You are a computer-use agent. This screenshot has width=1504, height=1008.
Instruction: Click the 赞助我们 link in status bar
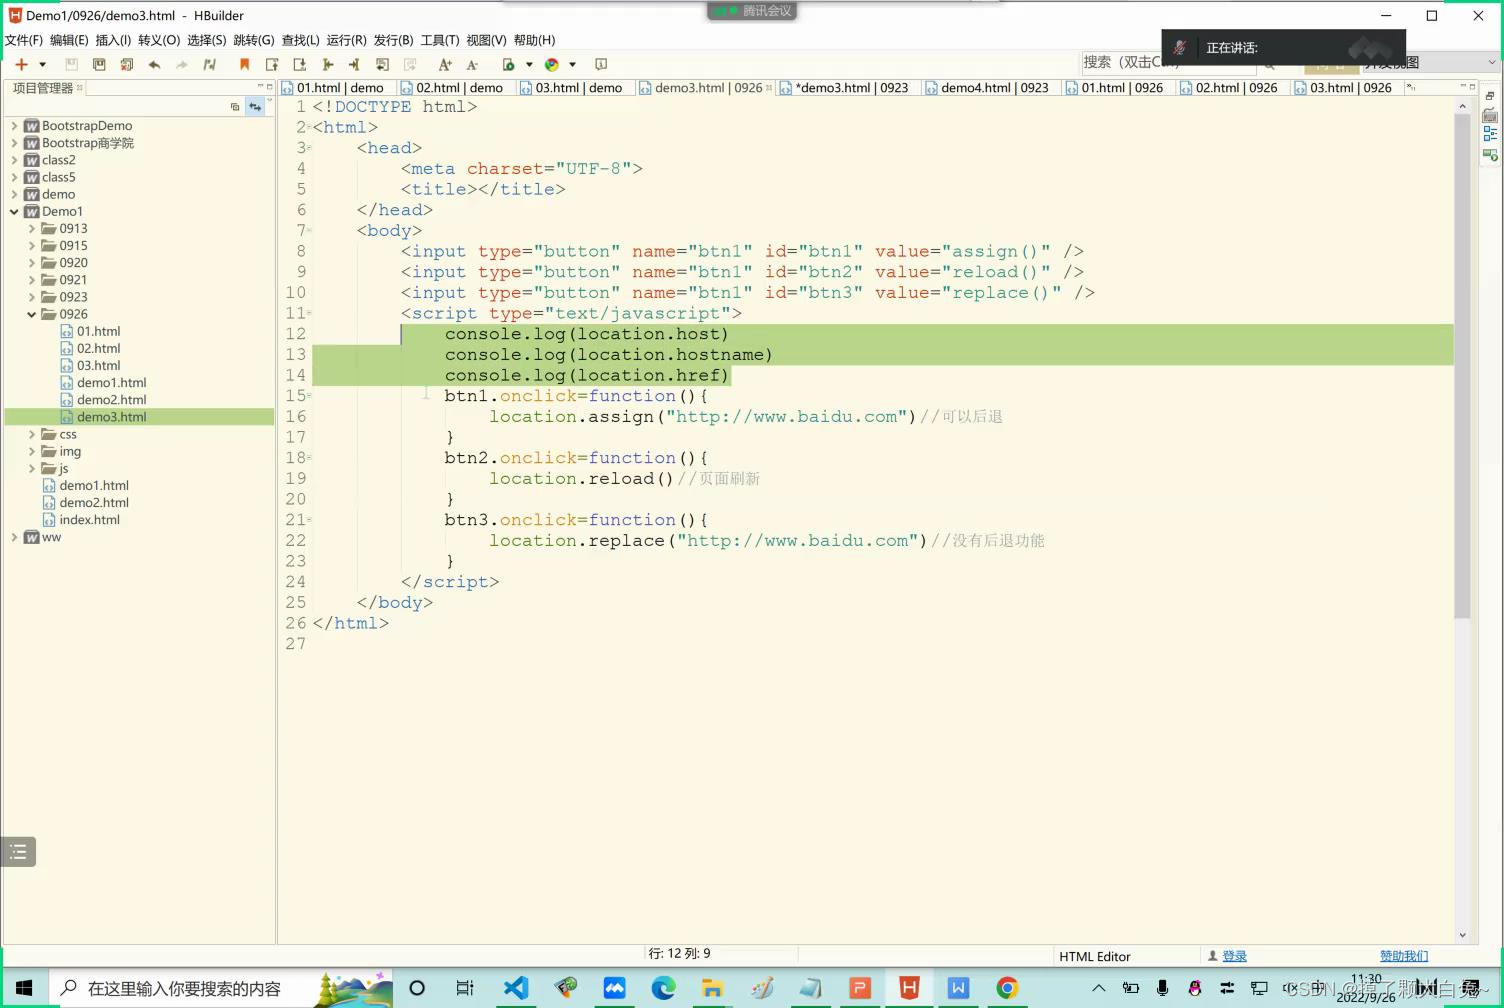1404,956
